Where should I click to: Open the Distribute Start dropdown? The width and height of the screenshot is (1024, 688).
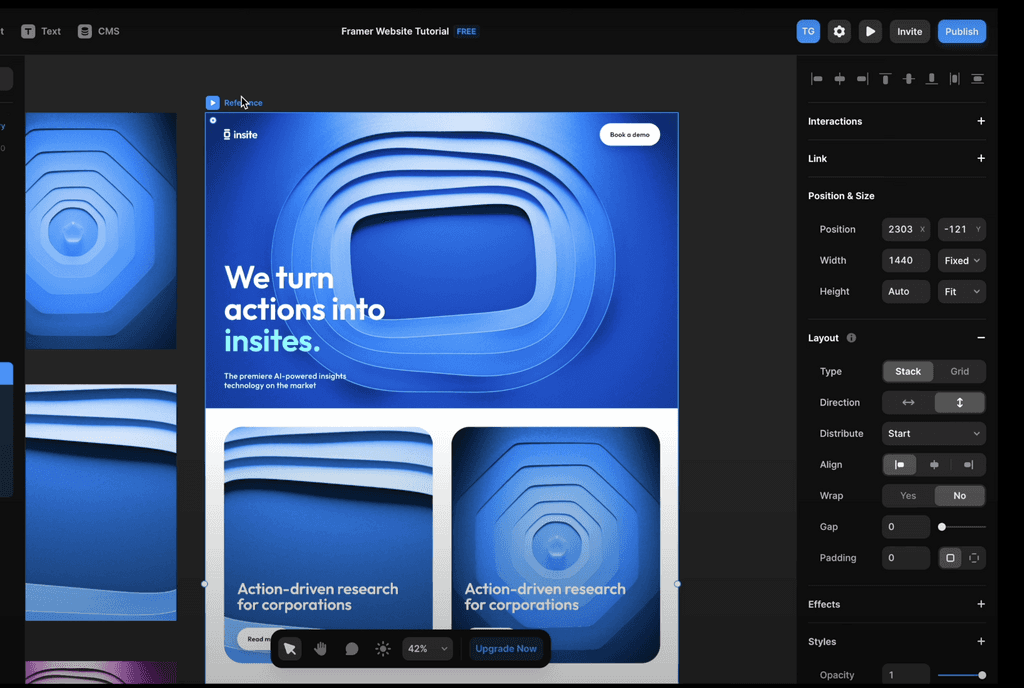933,433
